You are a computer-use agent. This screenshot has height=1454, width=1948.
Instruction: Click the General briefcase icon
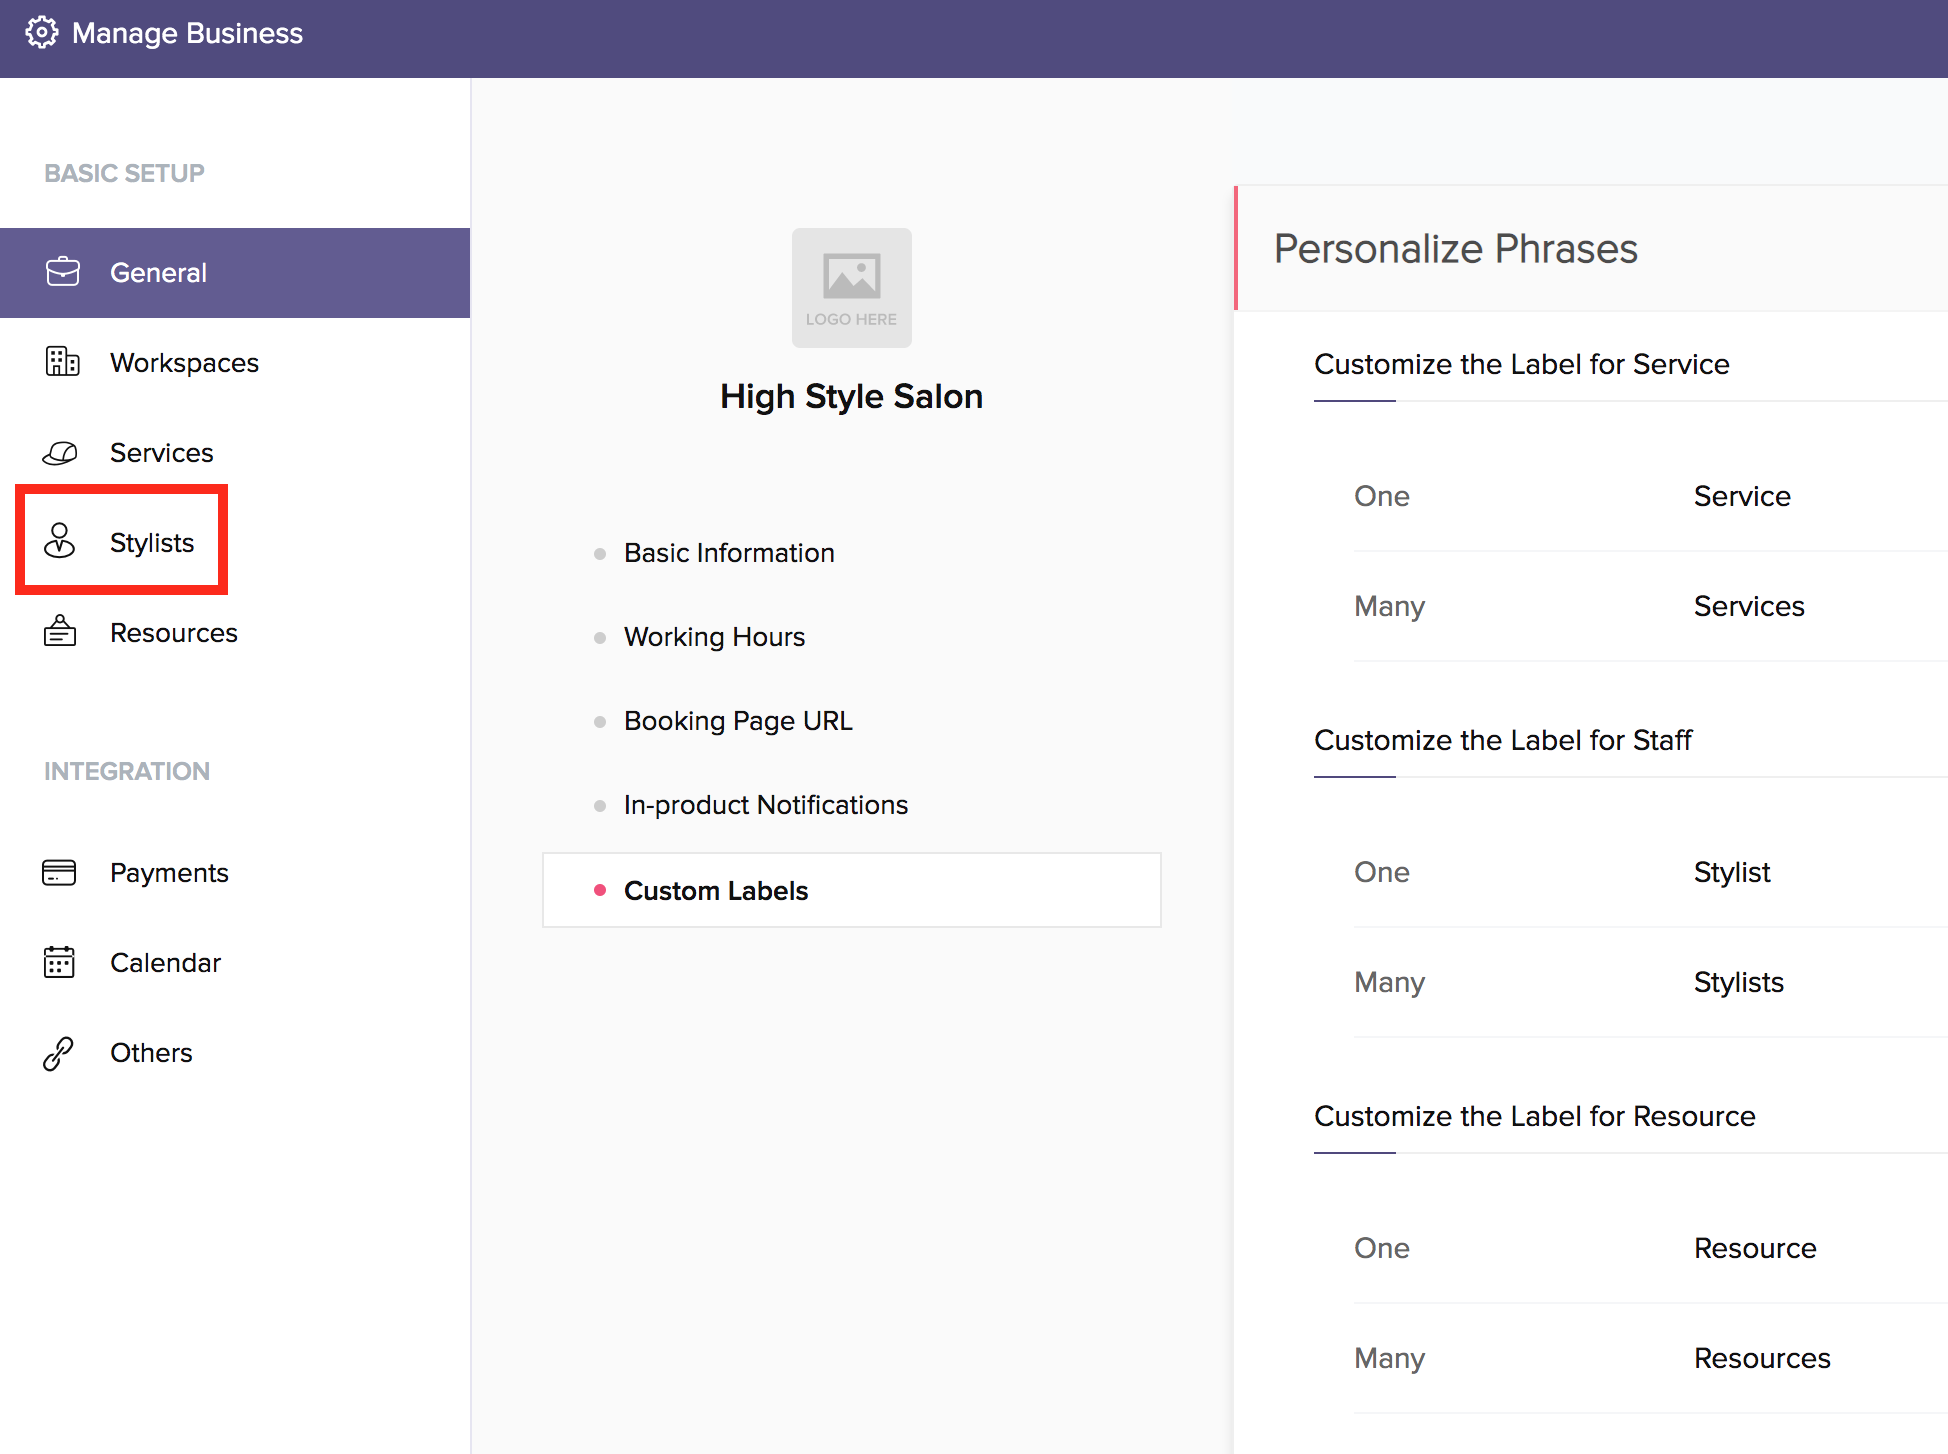[x=62, y=272]
